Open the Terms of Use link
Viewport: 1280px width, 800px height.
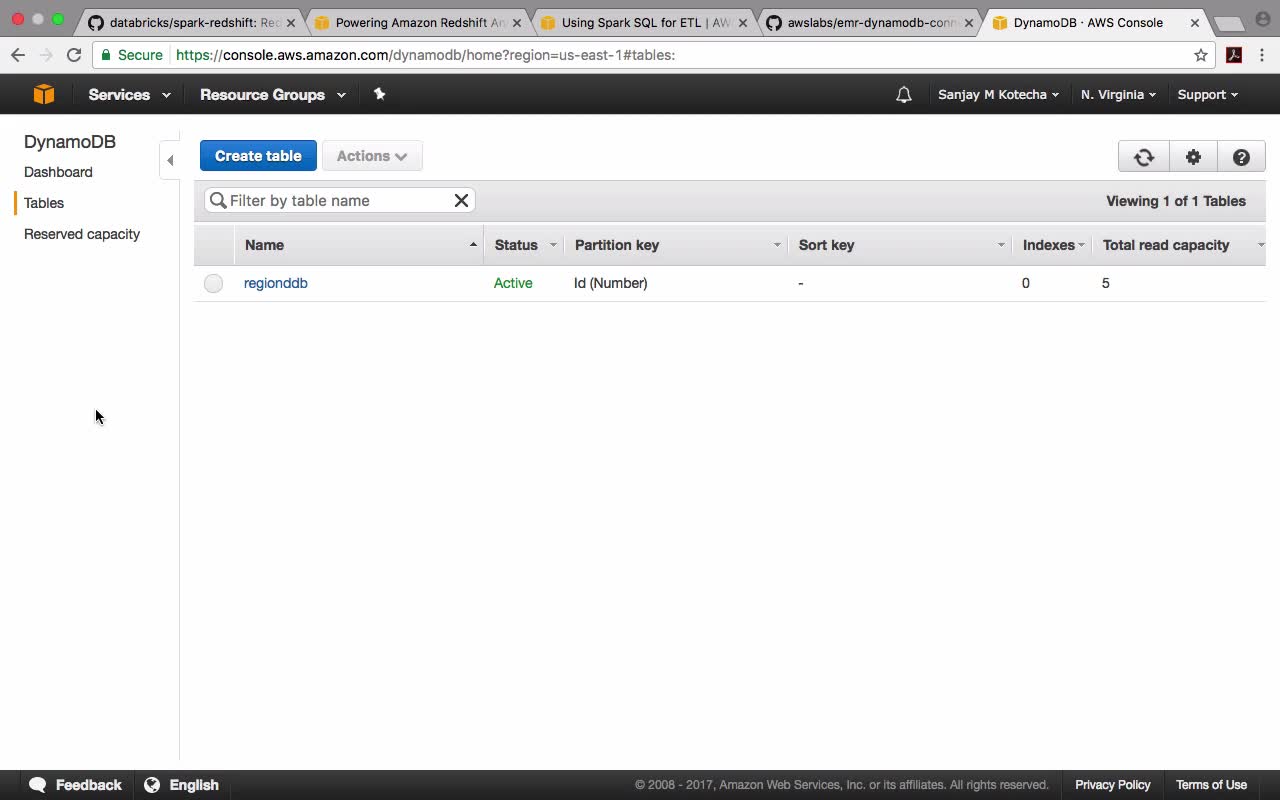(x=1211, y=785)
